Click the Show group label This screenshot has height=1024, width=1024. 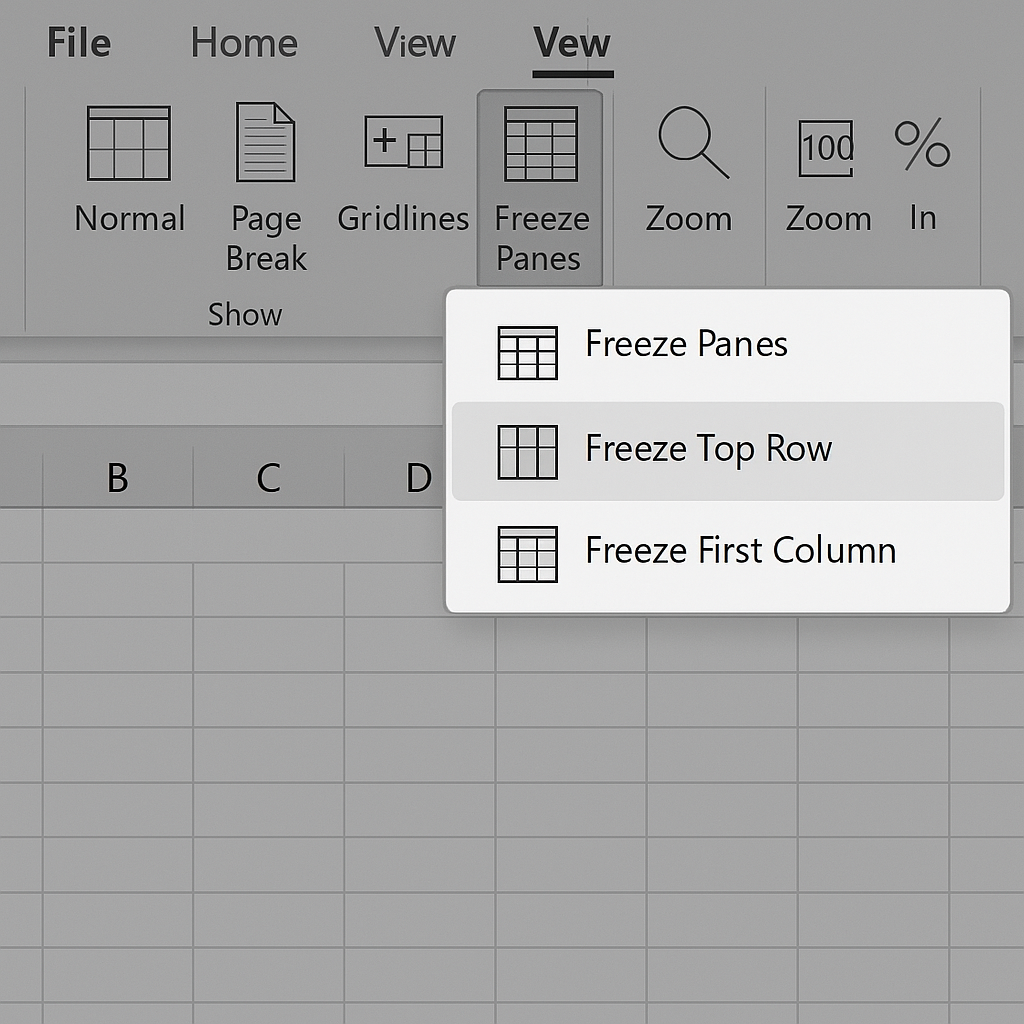click(x=245, y=314)
